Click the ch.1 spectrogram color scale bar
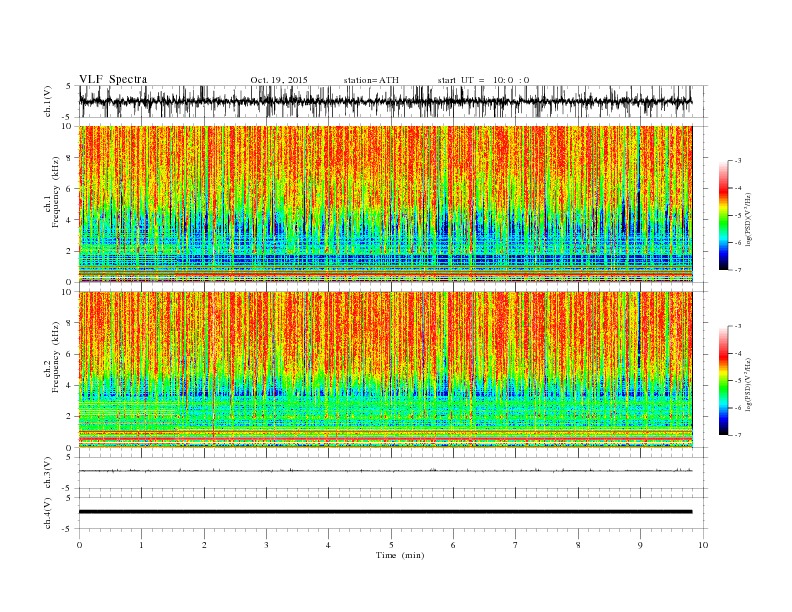The width and height of the screenshot is (792, 612). click(x=723, y=215)
